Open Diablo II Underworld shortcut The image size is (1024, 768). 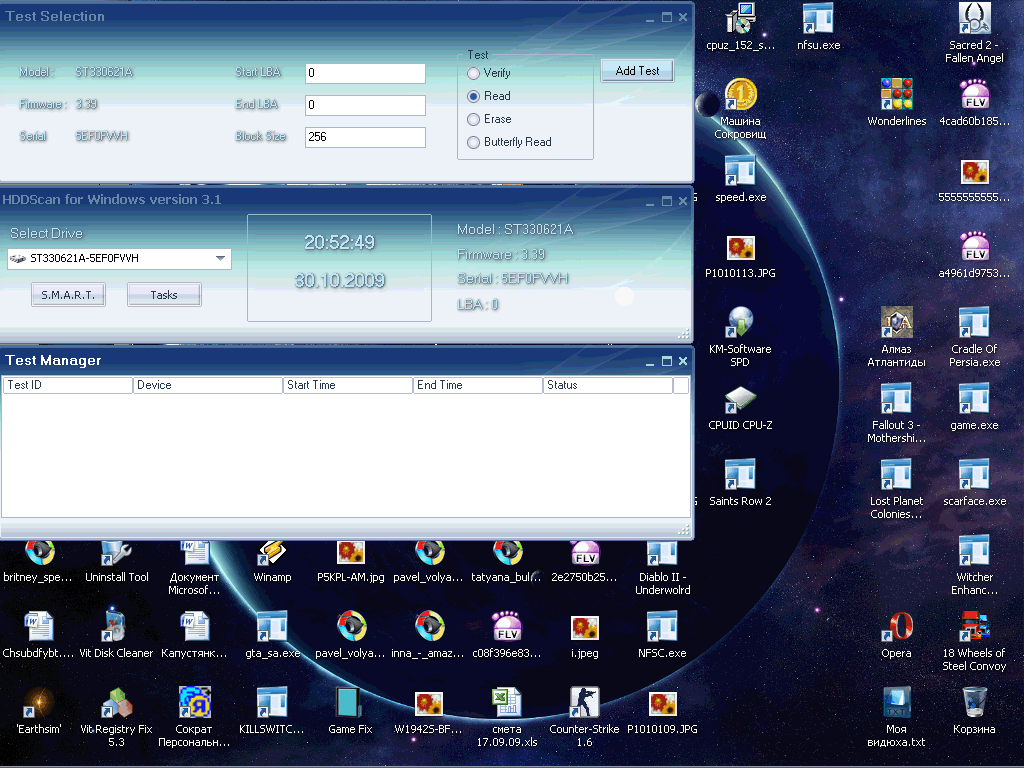pyautogui.click(x=663, y=553)
